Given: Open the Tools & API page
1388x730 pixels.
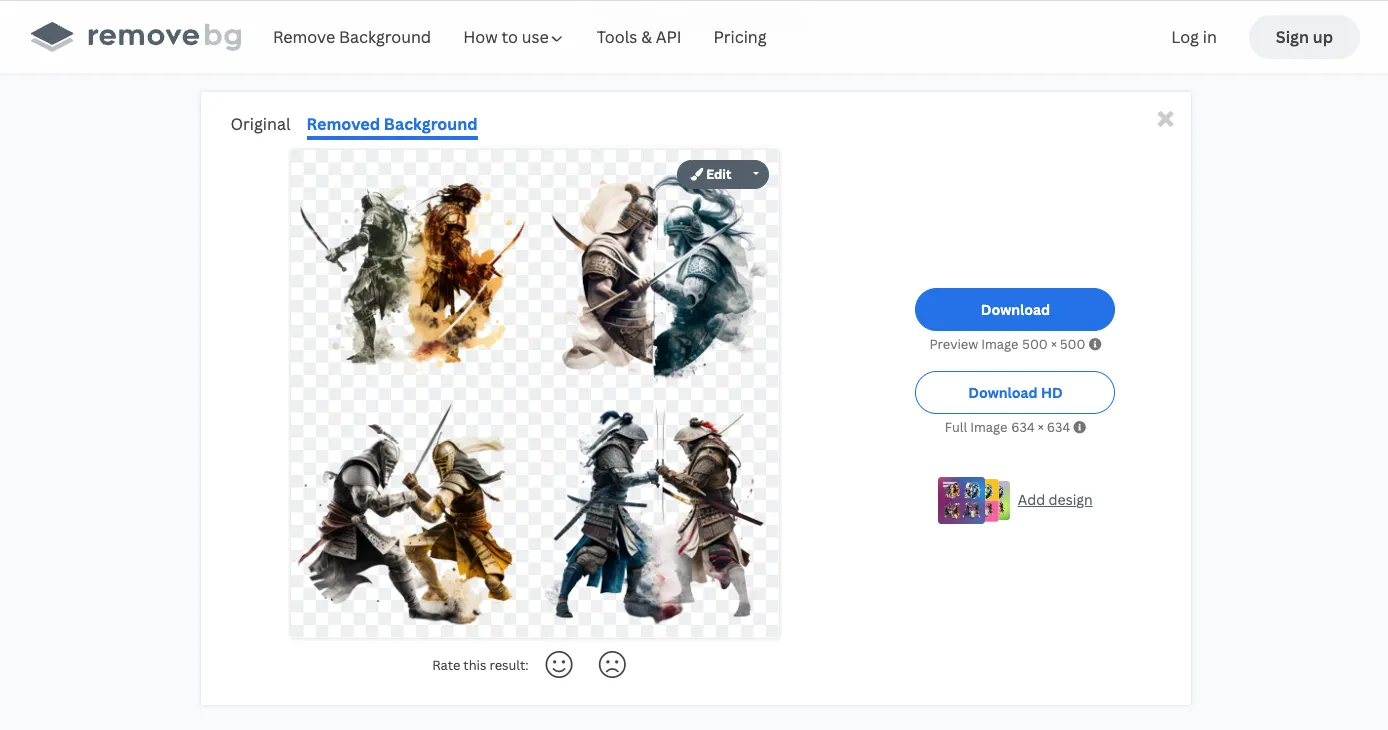Looking at the screenshot, I should click(639, 37).
